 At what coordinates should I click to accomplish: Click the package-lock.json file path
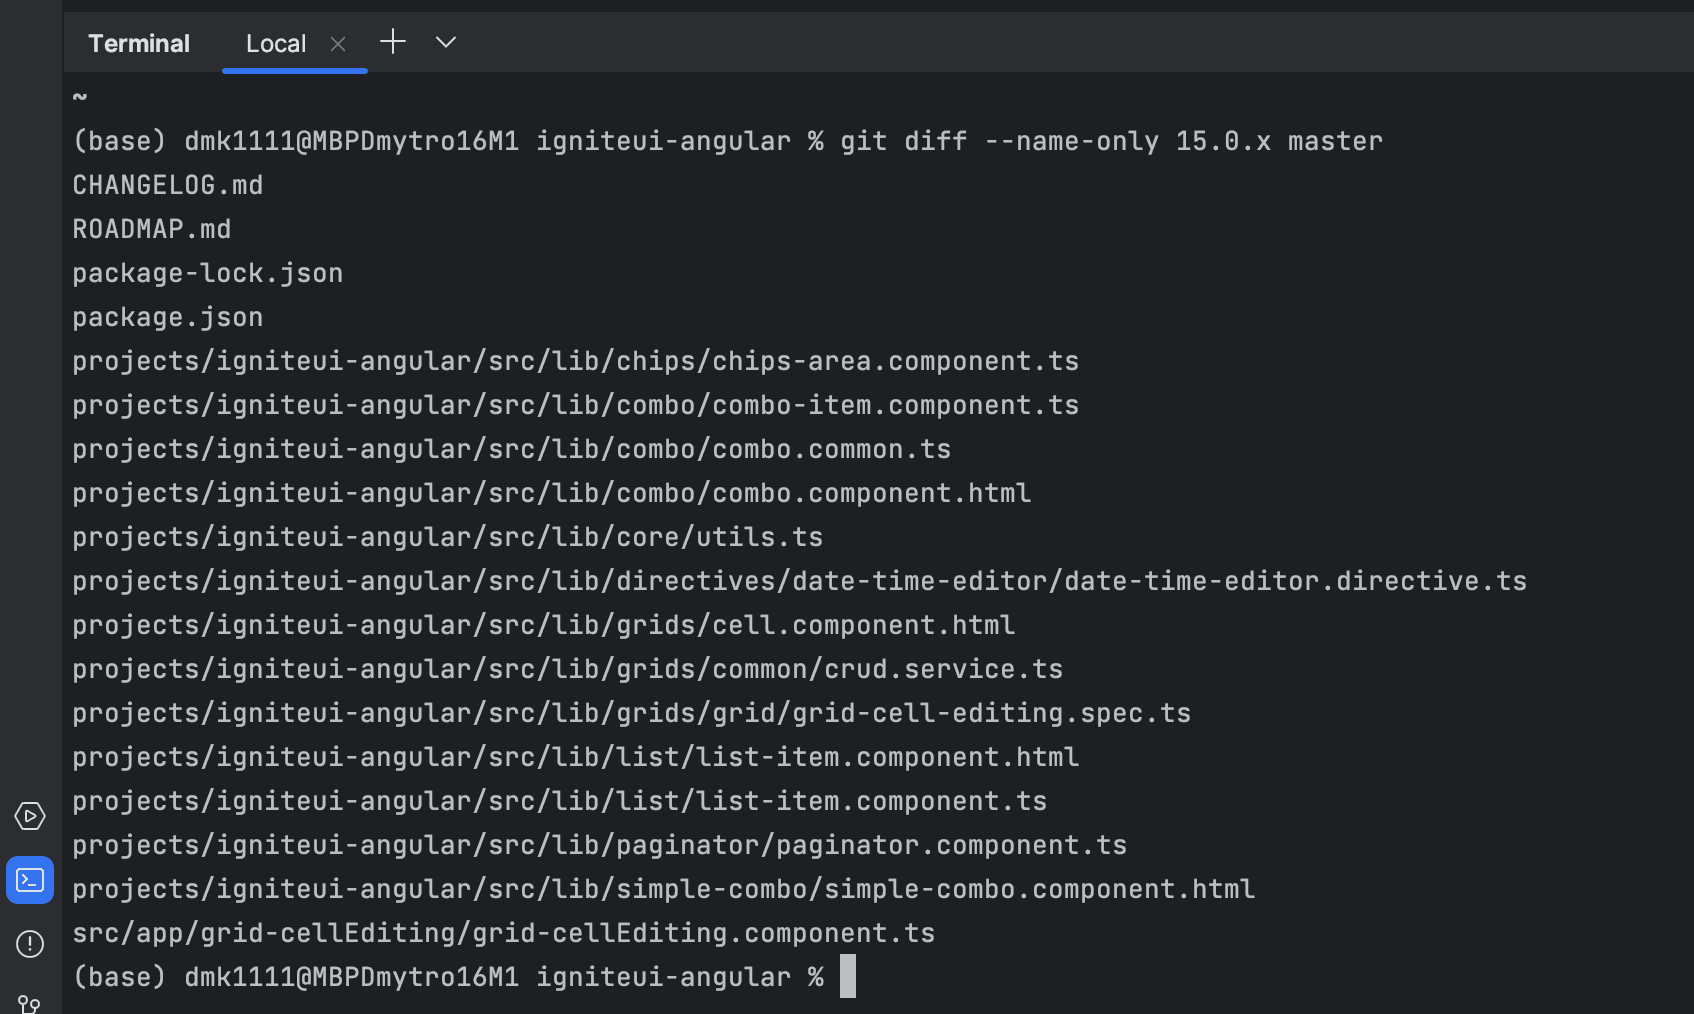pyautogui.click(x=207, y=272)
